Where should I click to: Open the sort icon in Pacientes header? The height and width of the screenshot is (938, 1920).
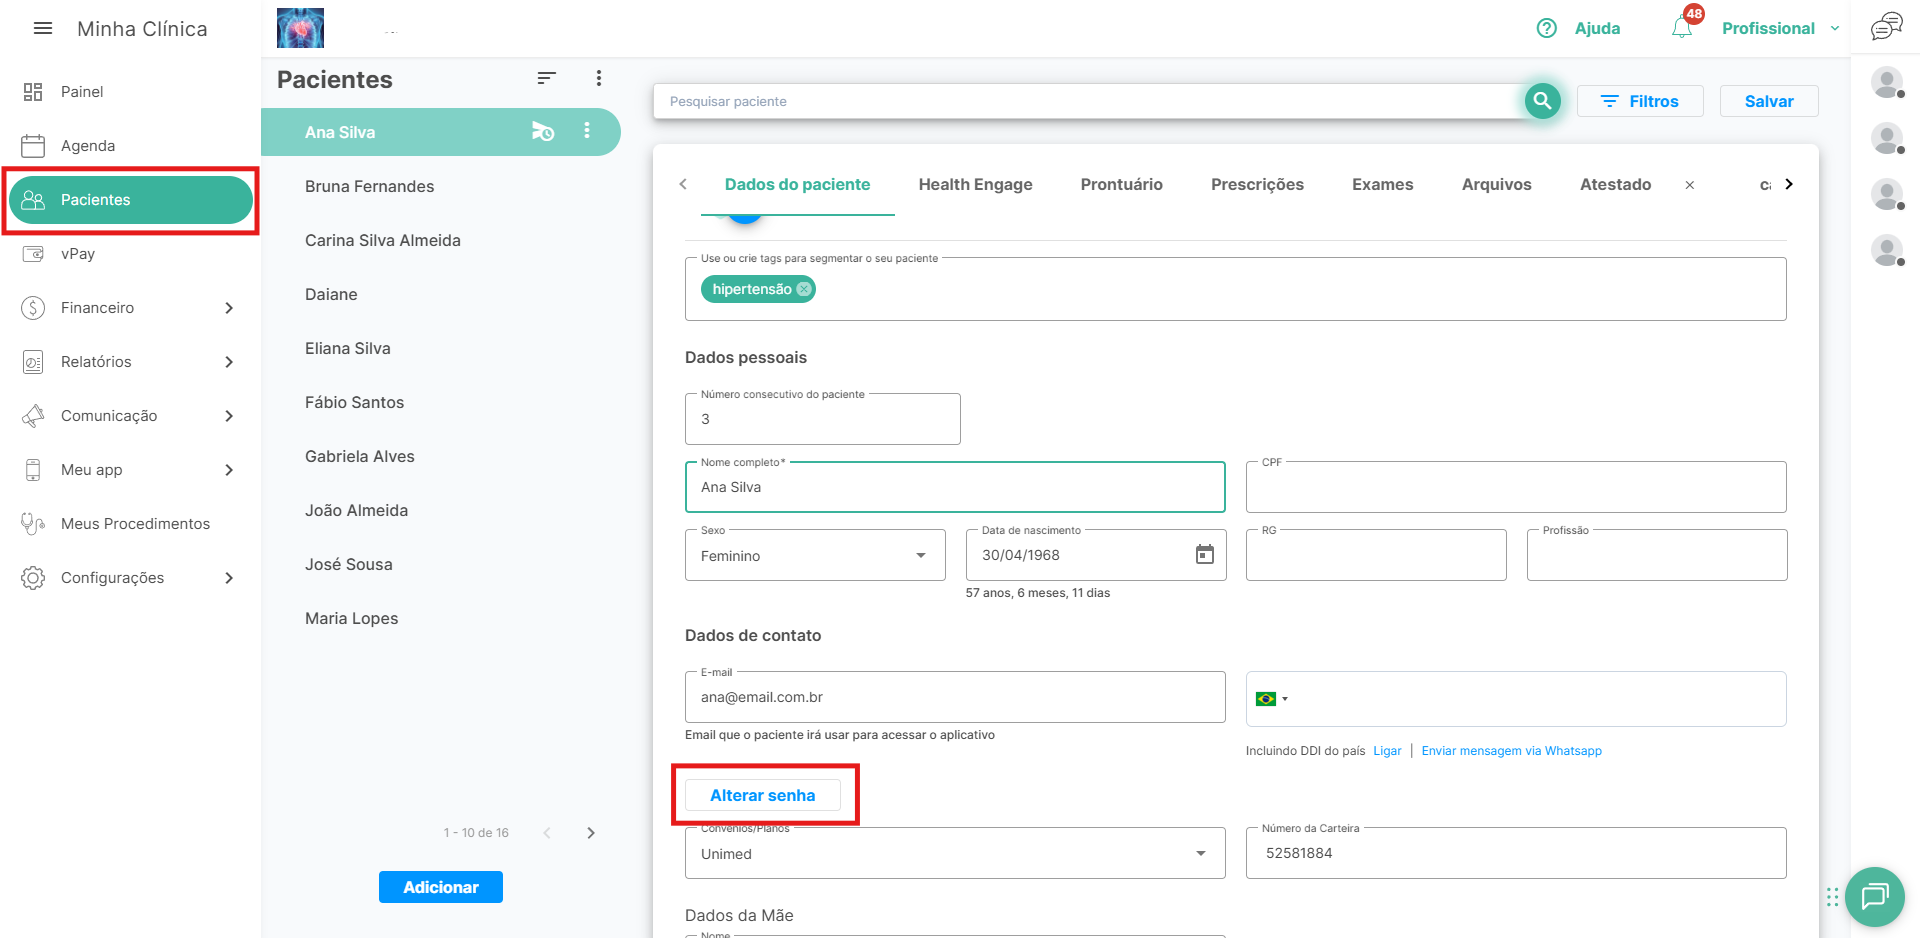546,78
